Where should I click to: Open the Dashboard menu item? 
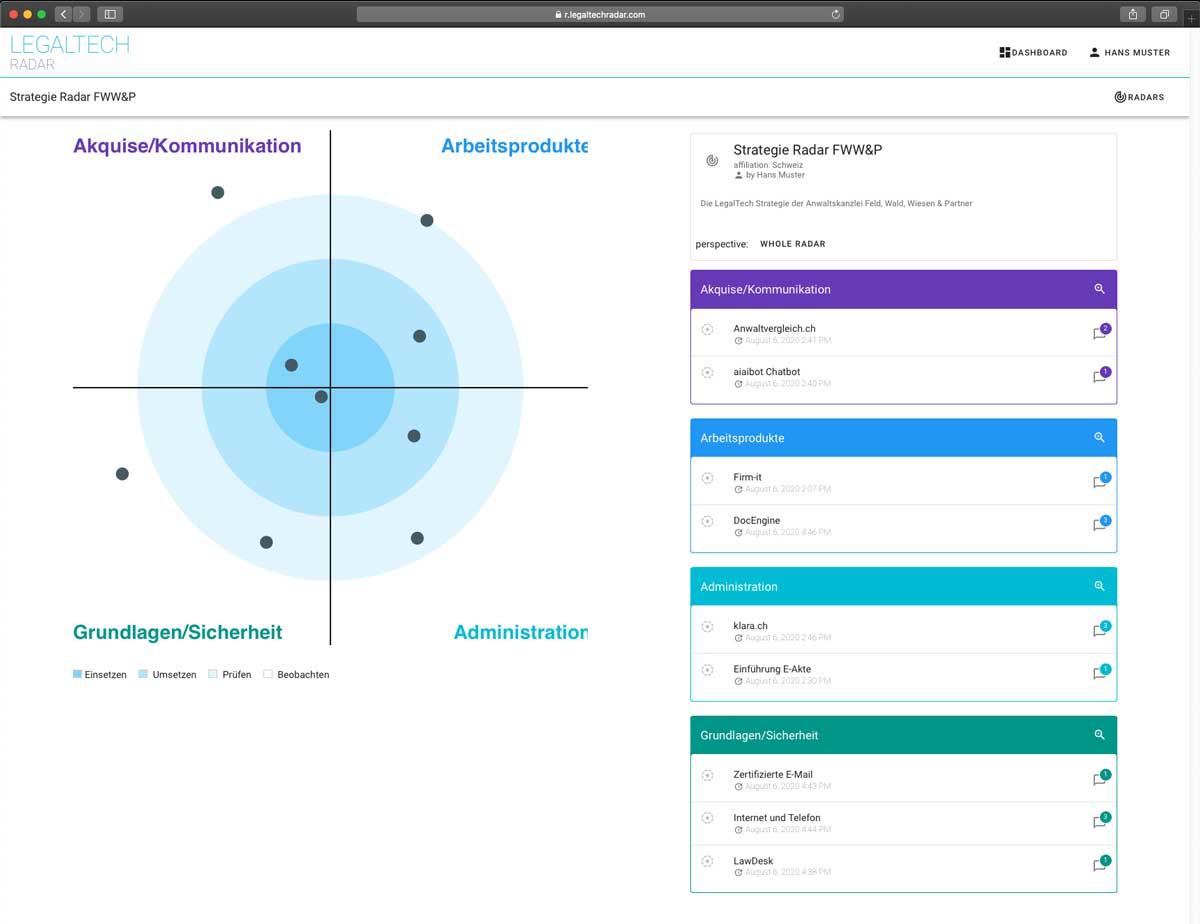[1033, 53]
